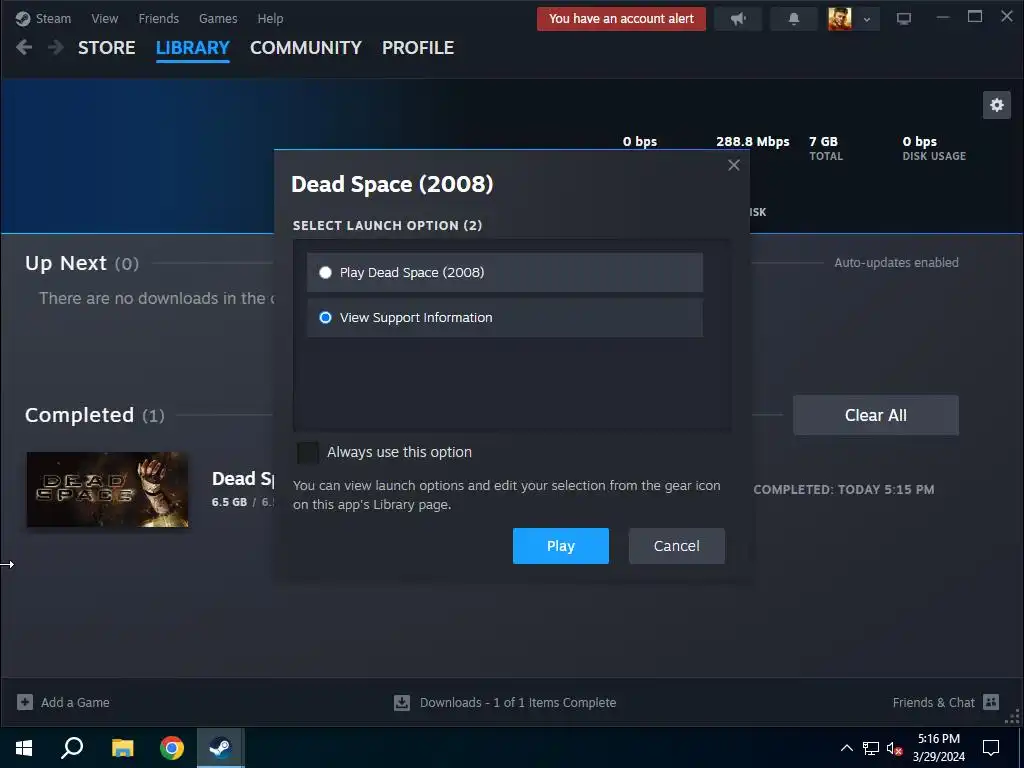Click the COMPLETED: TODAY 5:15 PM text
Image resolution: width=1024 pixels, height=768 pixels.
tap(844, 490)
